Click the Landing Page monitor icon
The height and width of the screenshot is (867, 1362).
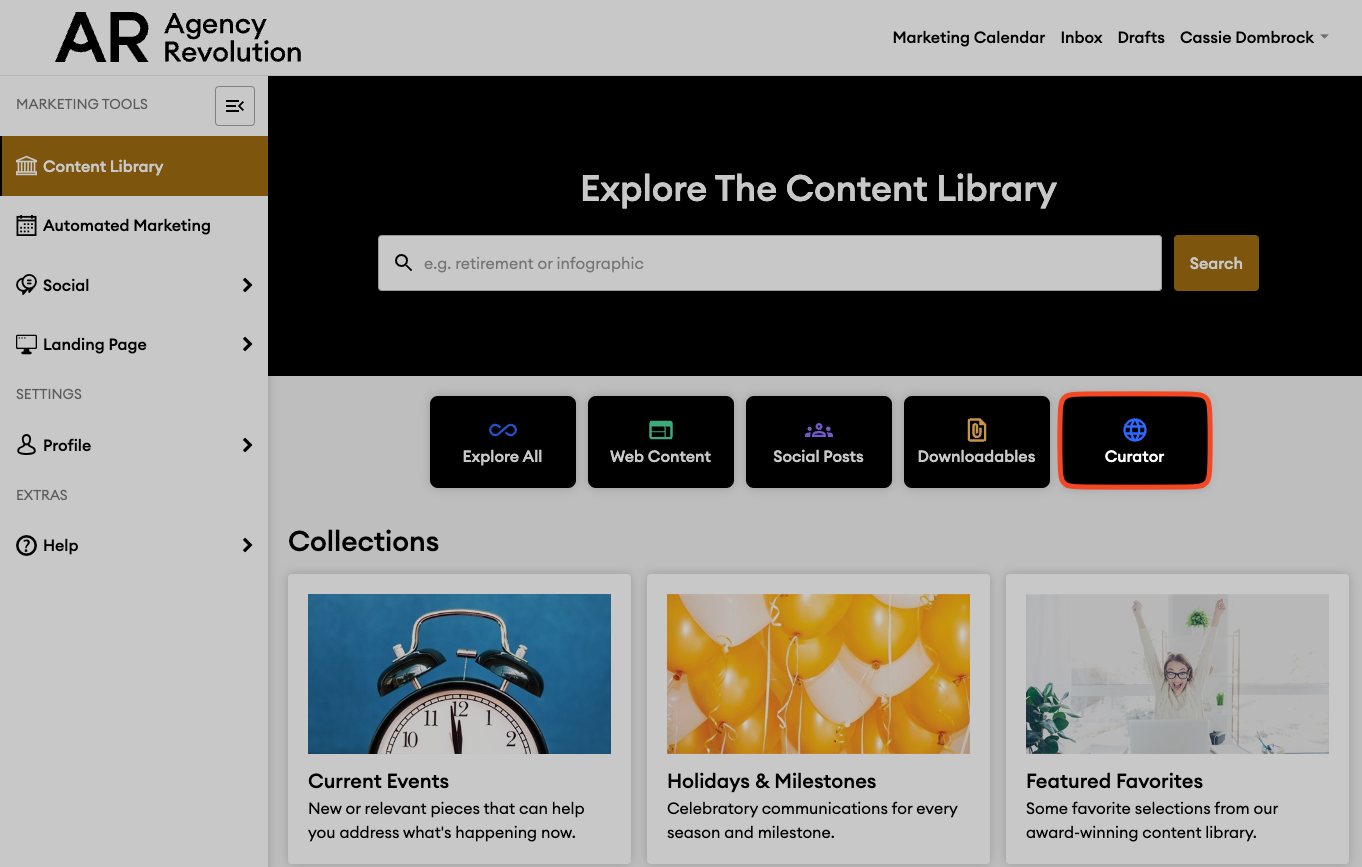[x=27, y=344]
